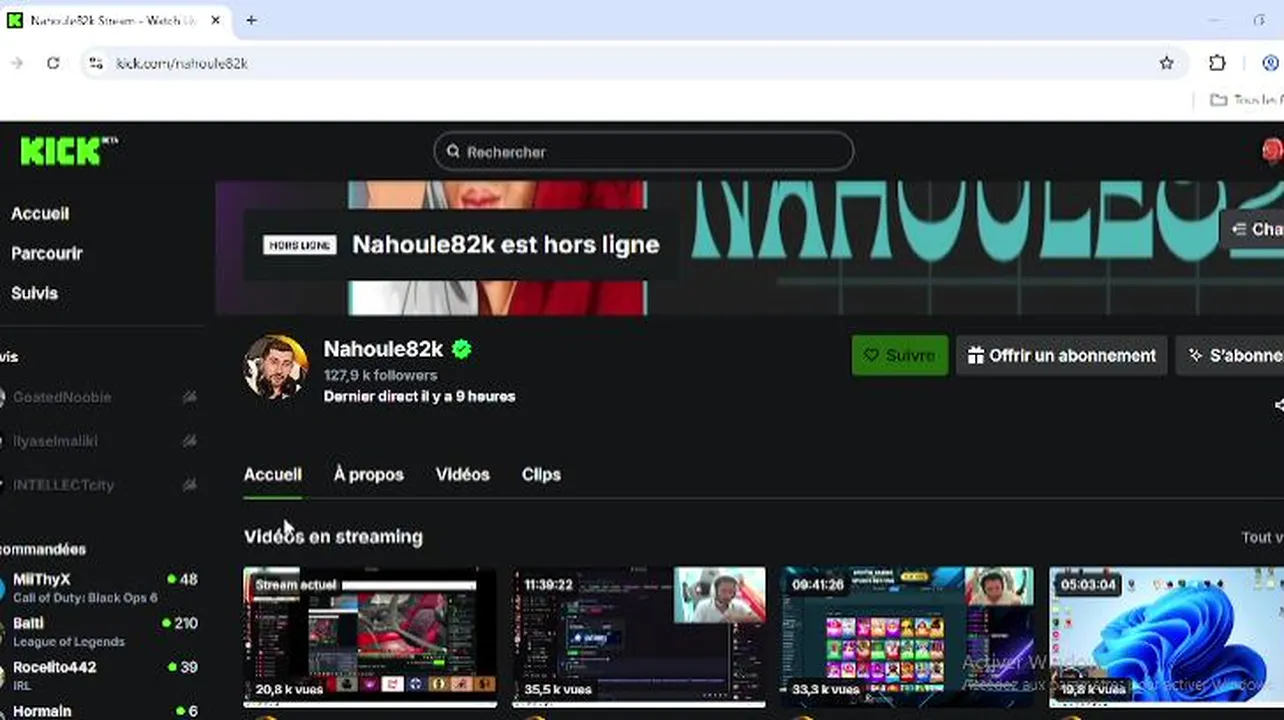Switch to the À propos tab

click(x=369, y=475)
